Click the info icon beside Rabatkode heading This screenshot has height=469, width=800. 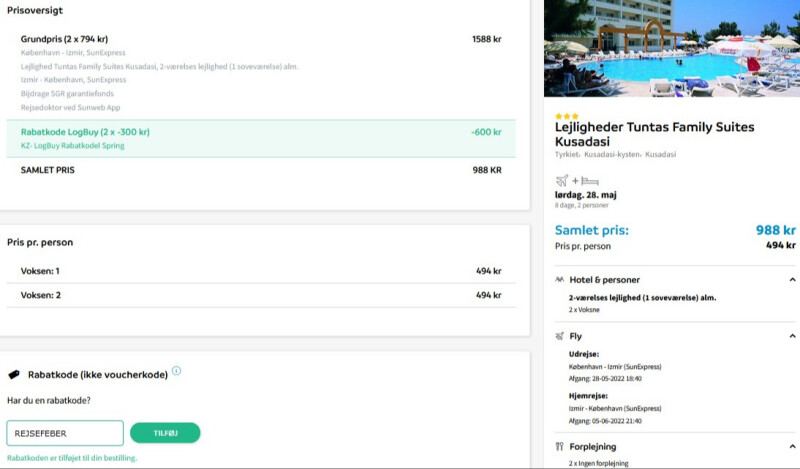coord(176,371)
